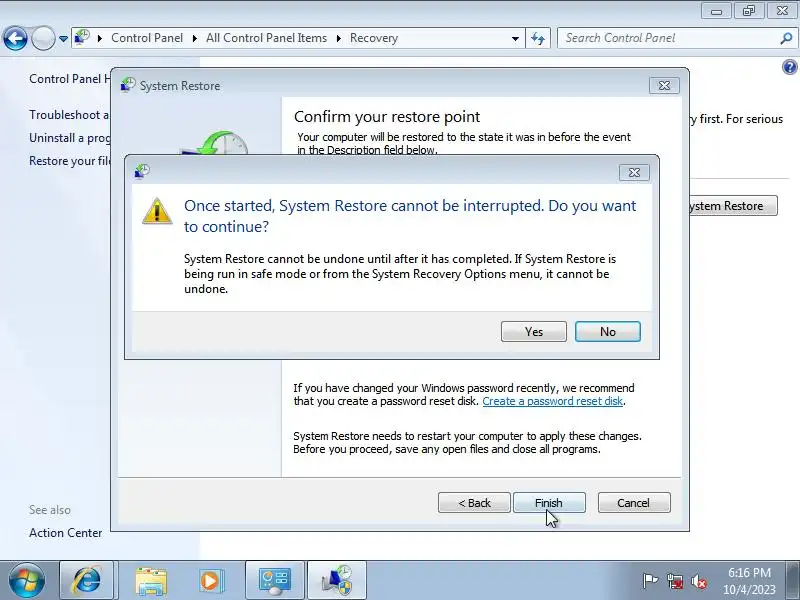
Task: Click Control Panel in the breadcrumb
Action: (147, 38)
